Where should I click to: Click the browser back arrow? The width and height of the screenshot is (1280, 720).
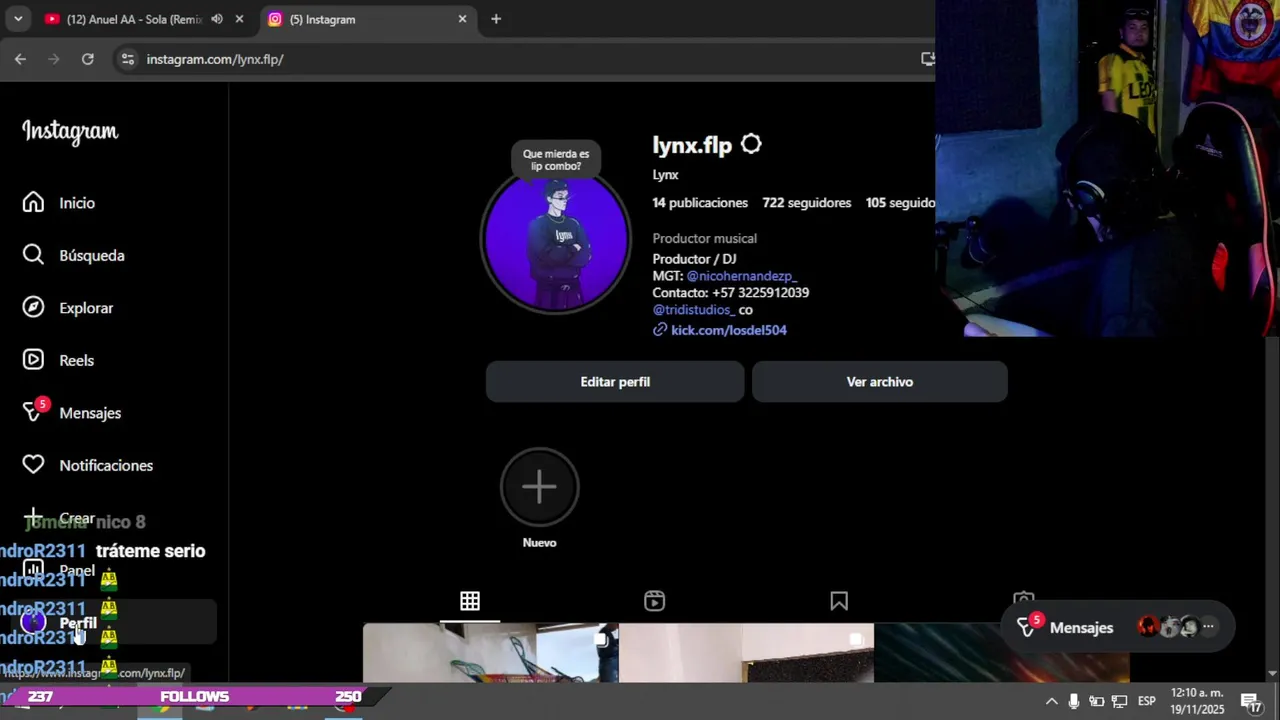coord(20,59)
